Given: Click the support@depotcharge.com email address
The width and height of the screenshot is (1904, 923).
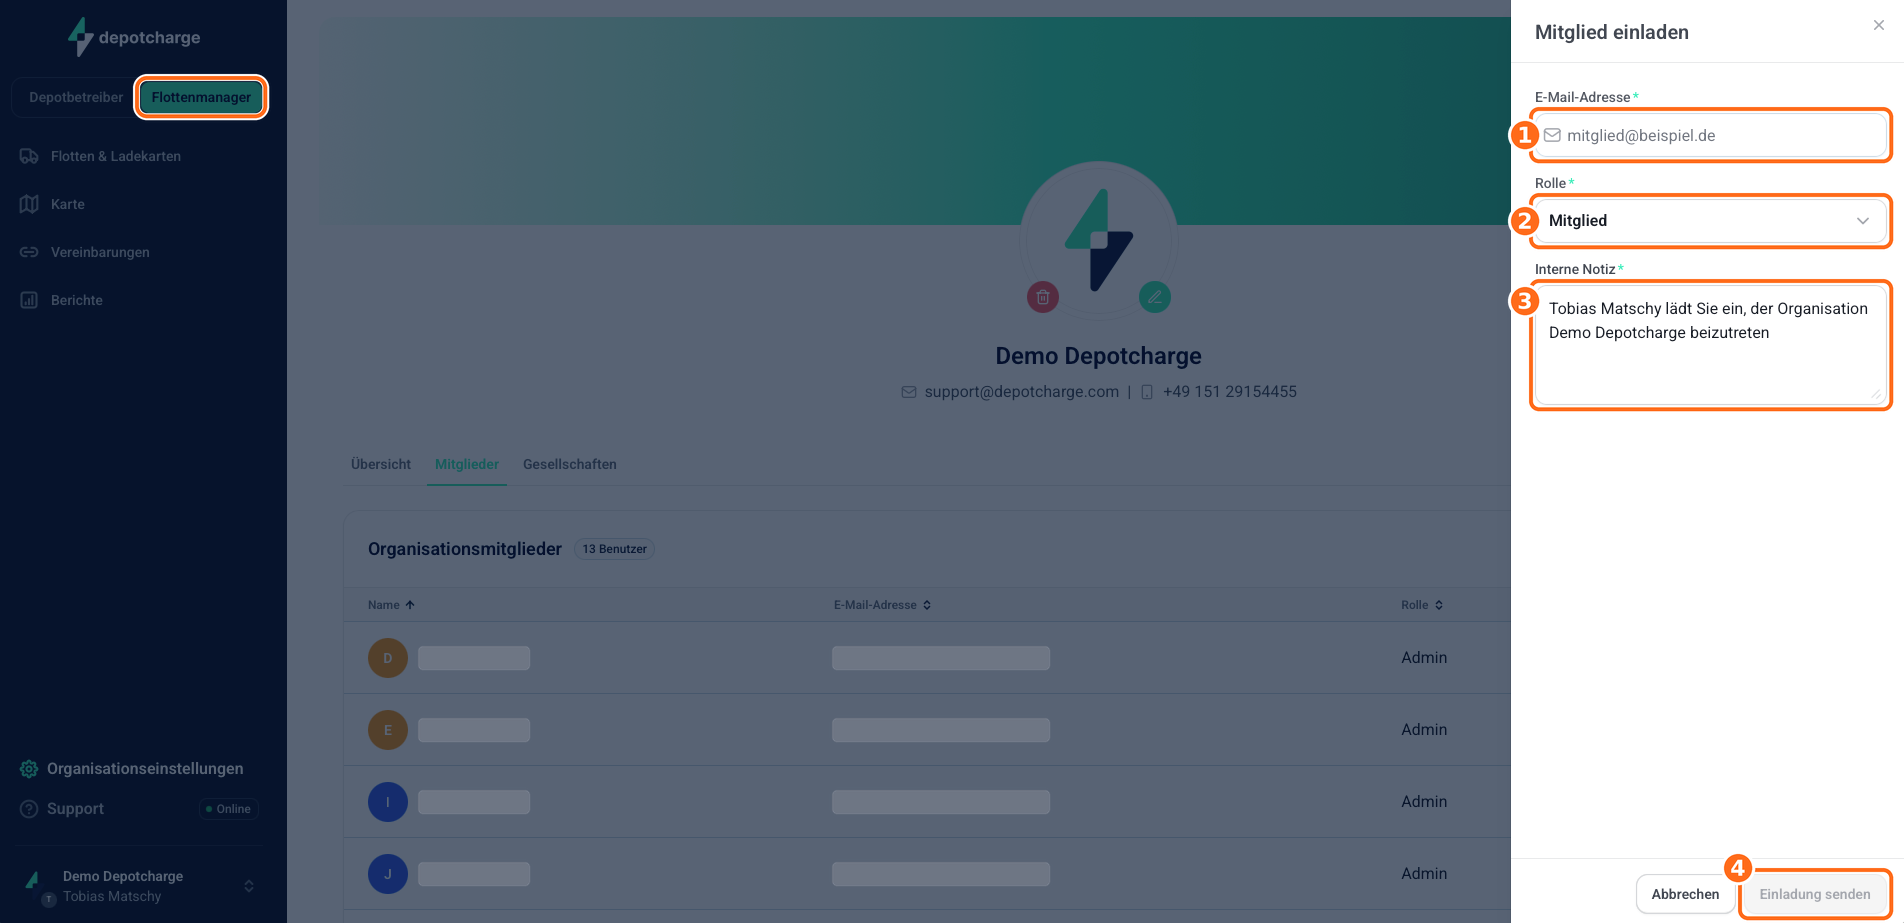Looking at the screenshot, I should 1021,392.
